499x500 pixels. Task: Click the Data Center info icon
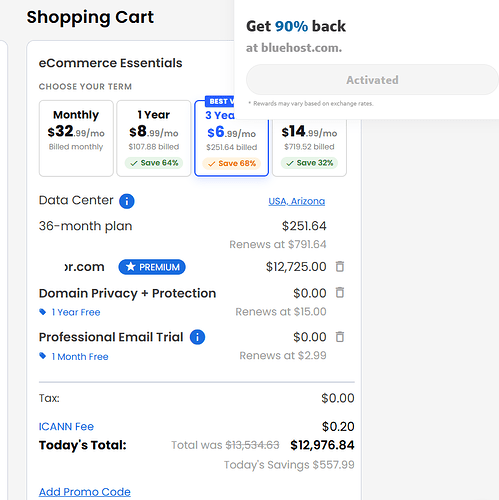pyautogui.click(x=127, y=201)
